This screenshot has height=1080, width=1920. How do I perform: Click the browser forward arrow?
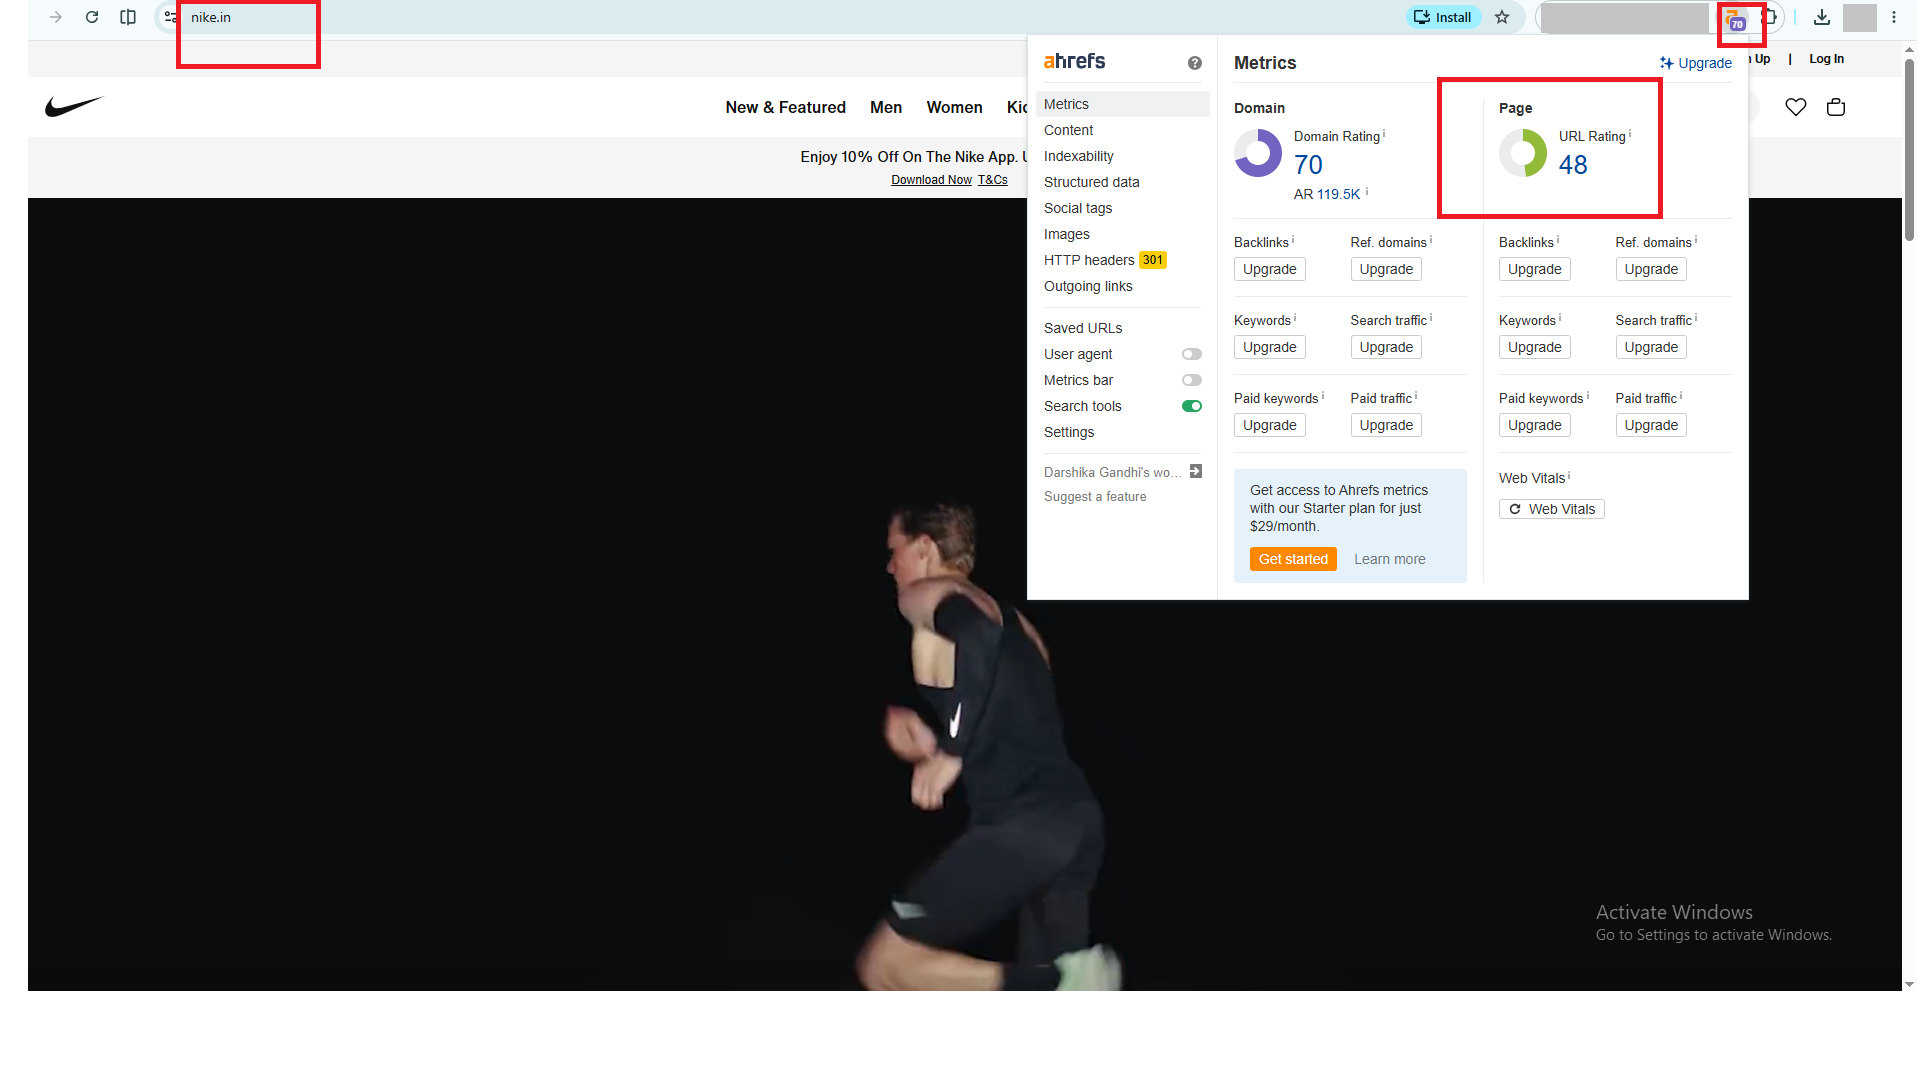pos(56,17)
